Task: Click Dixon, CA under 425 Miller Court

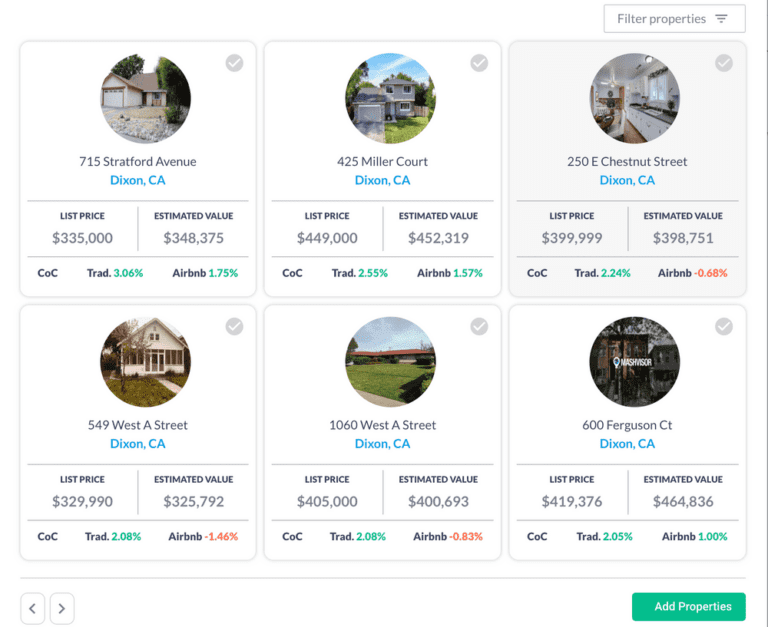Action: point(383,181)
